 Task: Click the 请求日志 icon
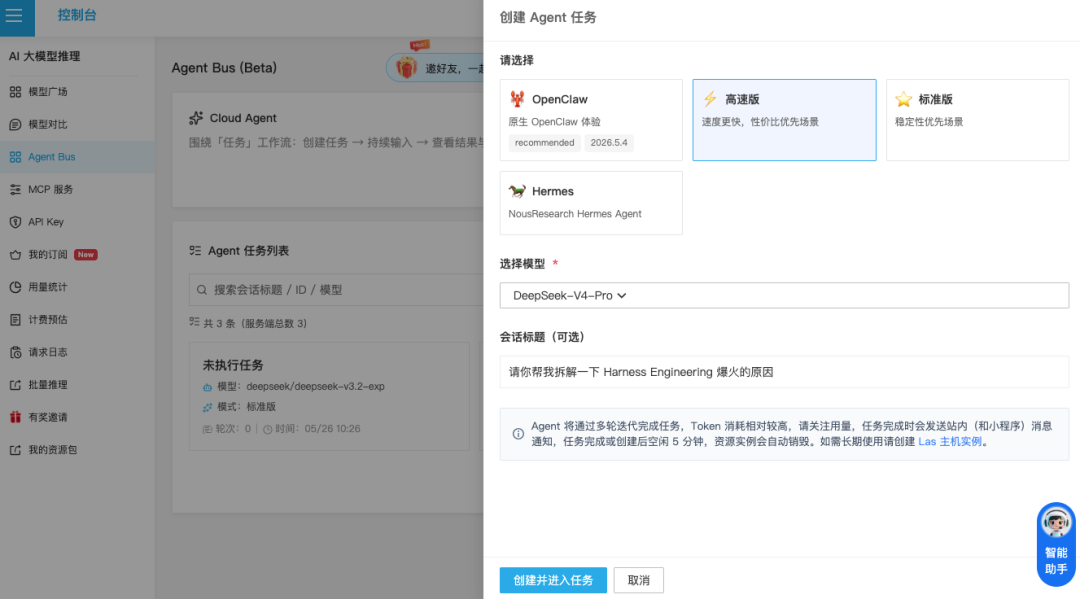click(15, 353)
